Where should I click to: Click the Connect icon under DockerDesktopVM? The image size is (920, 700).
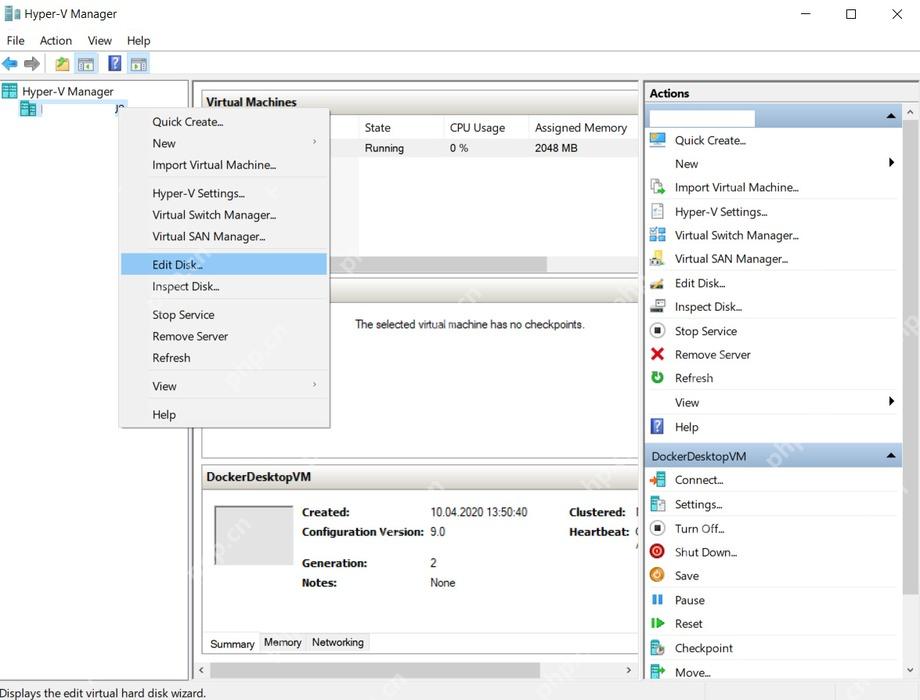click(658, 479)
